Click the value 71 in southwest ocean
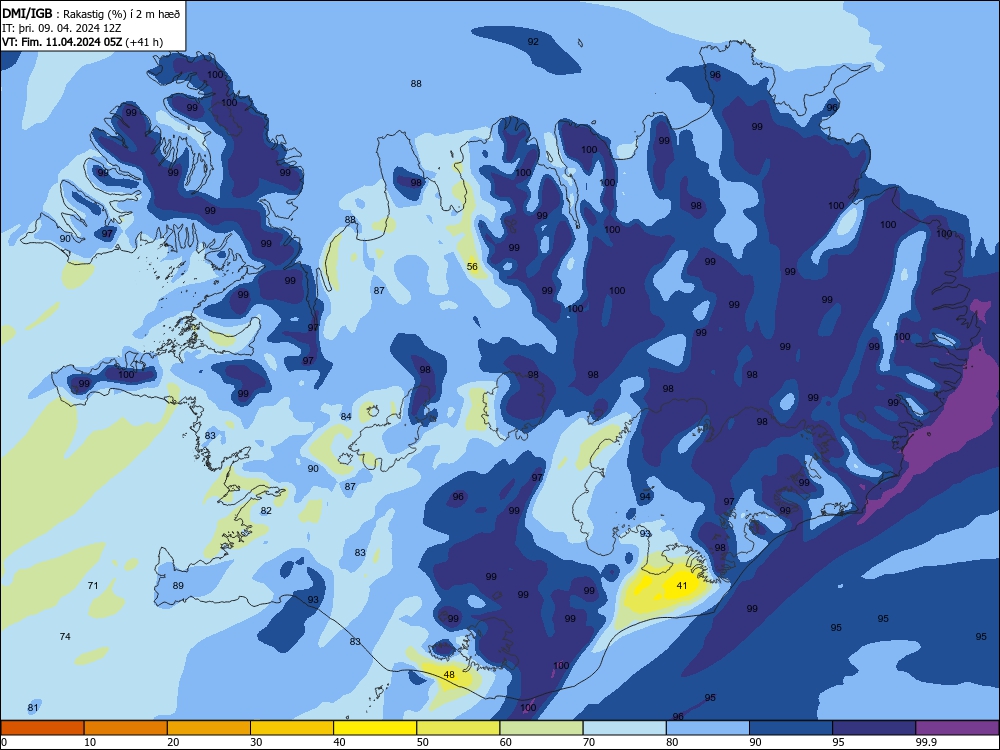 point(92,585)
